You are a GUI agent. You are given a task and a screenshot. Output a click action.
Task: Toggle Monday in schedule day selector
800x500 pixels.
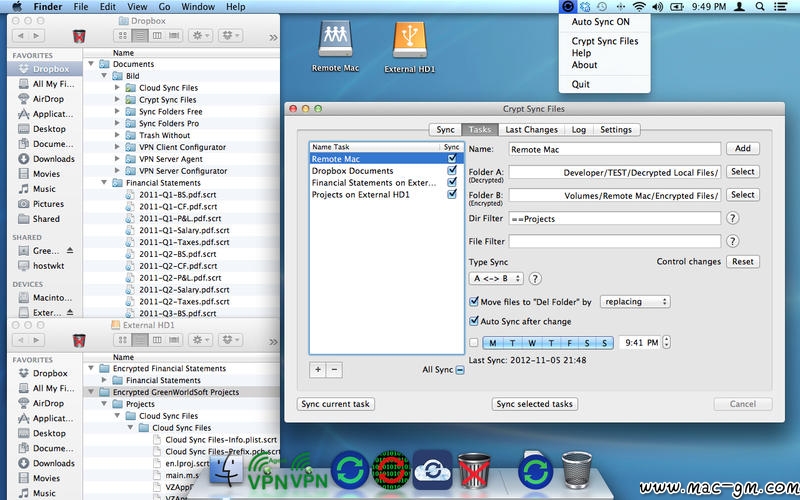tap(492, 343)
